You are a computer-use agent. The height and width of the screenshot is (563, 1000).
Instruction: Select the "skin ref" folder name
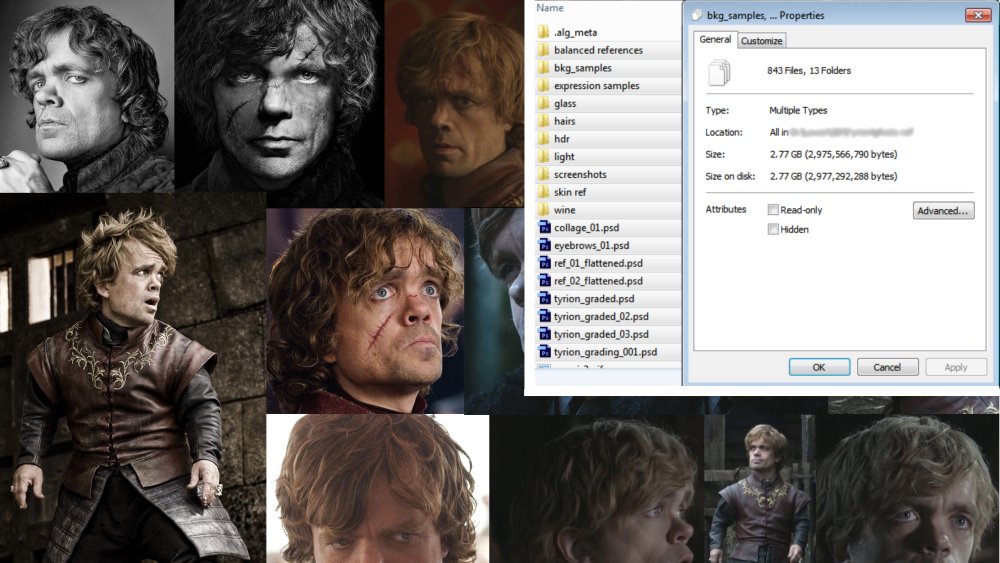pyautogui.click(x=570, y=192)
